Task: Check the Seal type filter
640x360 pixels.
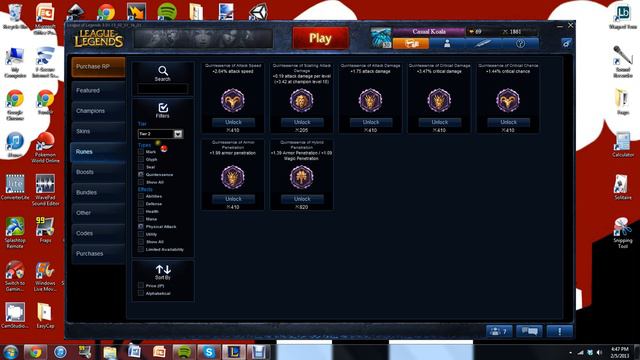Action: pyautogui.click(x=141, y=167)
